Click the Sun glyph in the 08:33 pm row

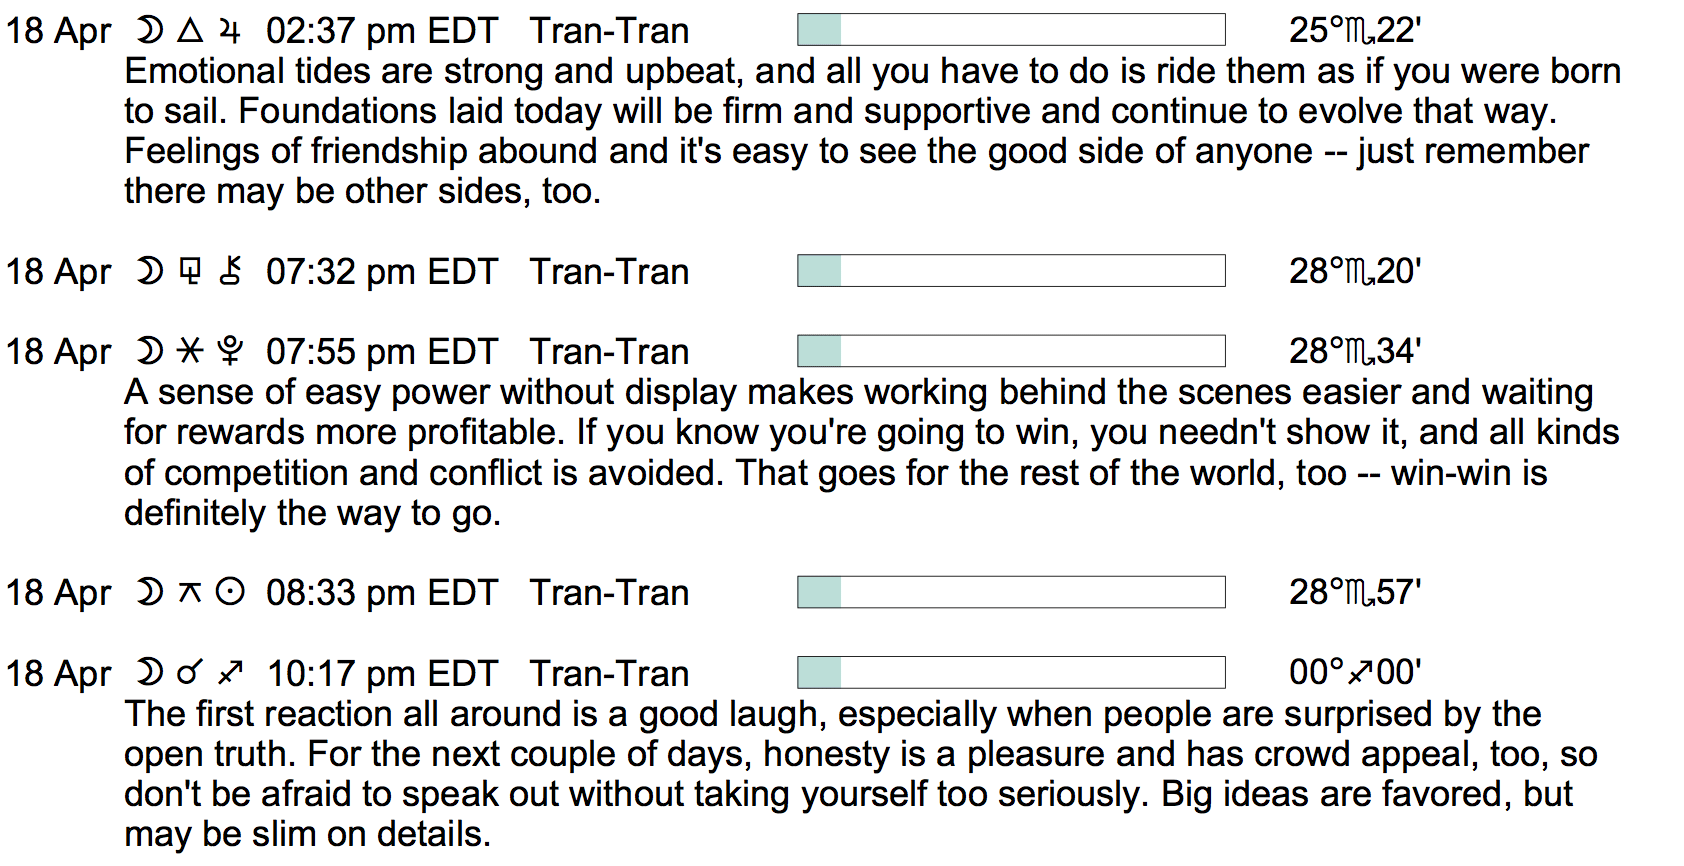pos(230,593)
